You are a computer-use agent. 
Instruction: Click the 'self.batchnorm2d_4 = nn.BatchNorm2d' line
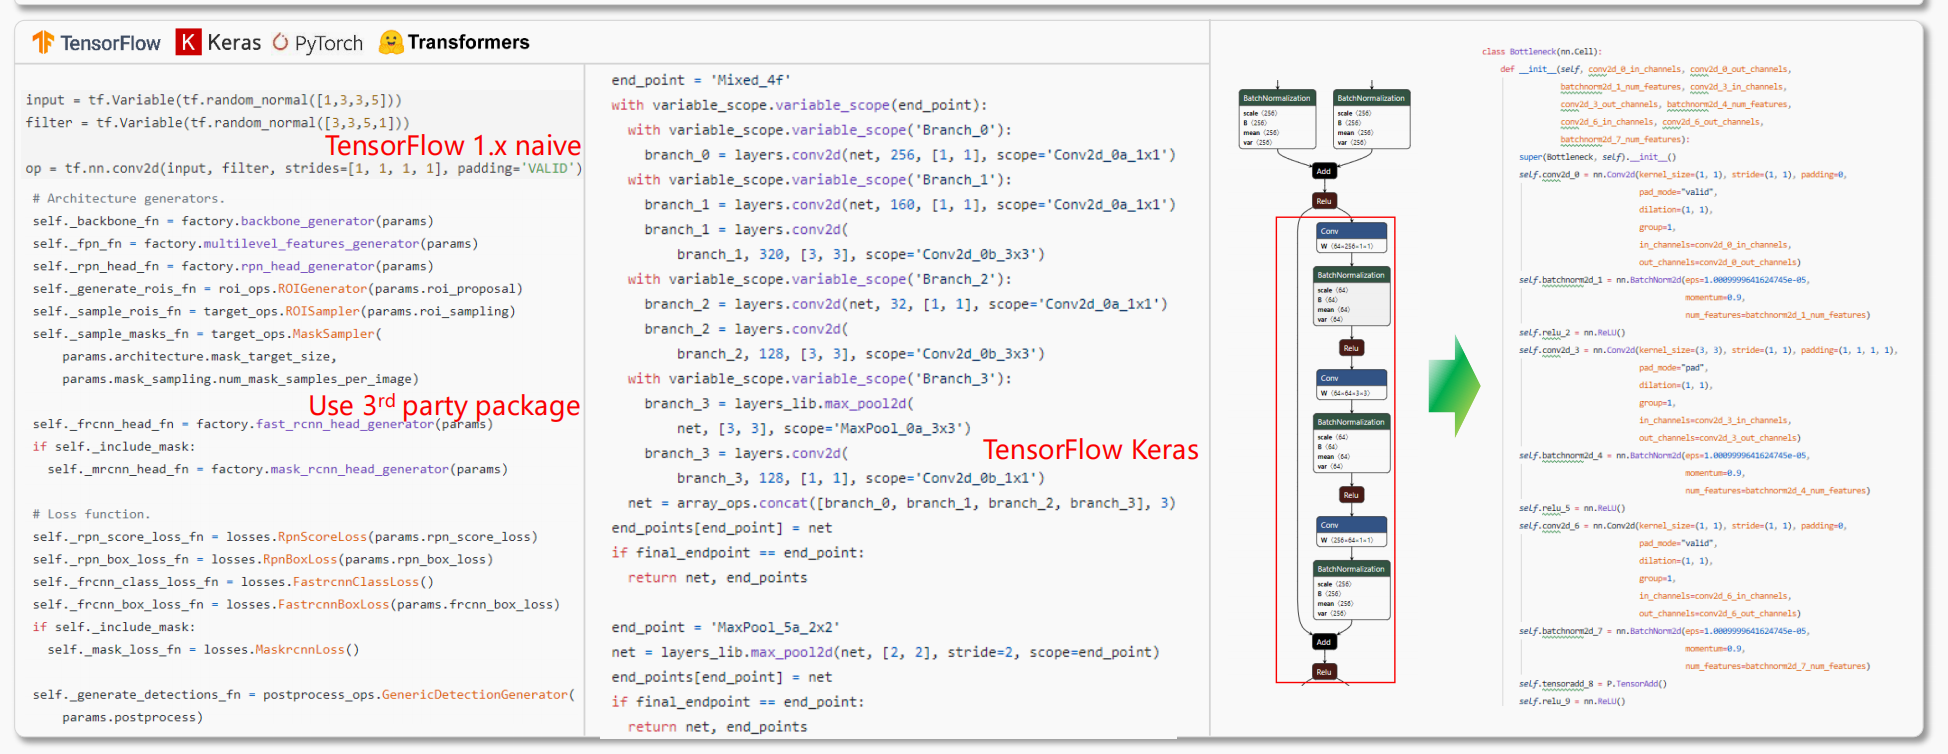point(1665,456)
